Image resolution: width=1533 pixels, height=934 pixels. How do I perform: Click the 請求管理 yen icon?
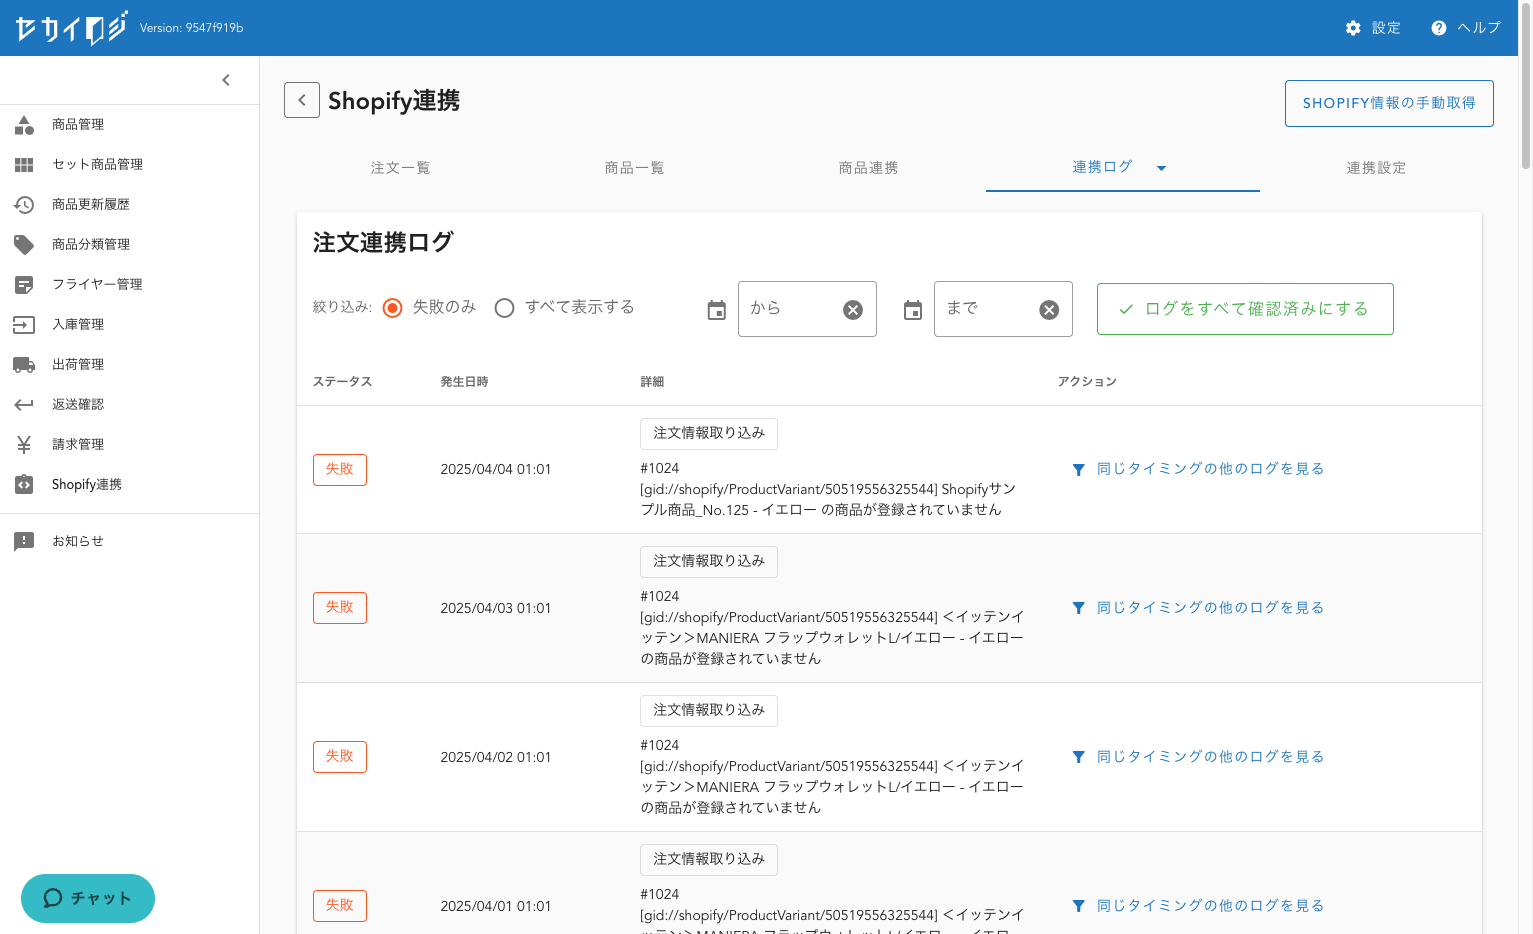24,445
